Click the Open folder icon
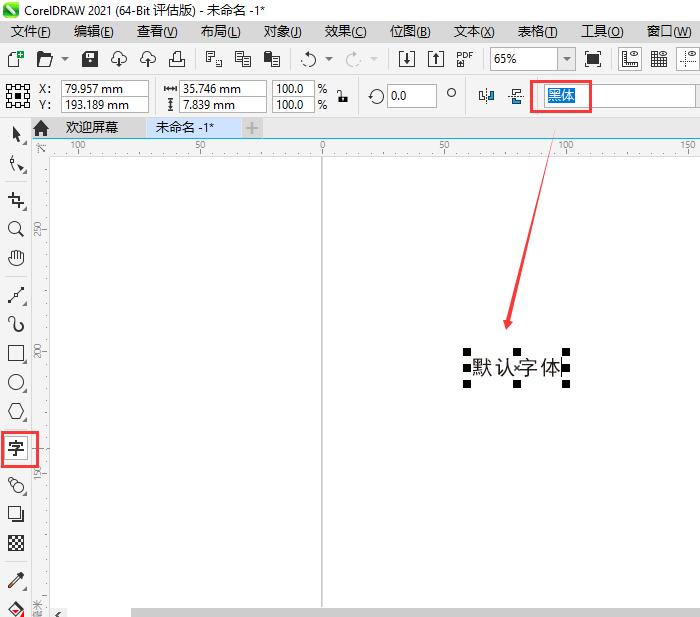 coord(45,58)
